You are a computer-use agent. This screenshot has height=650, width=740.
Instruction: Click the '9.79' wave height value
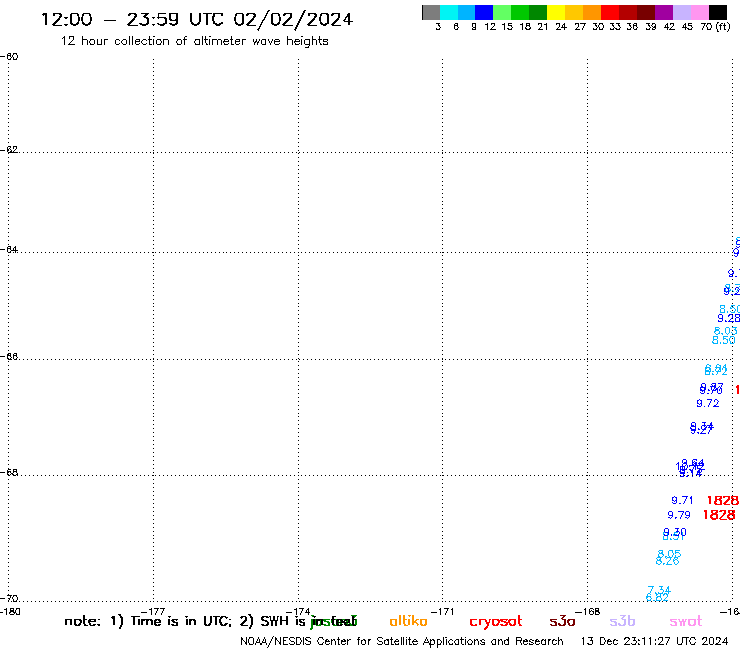[x=679, y=515]
